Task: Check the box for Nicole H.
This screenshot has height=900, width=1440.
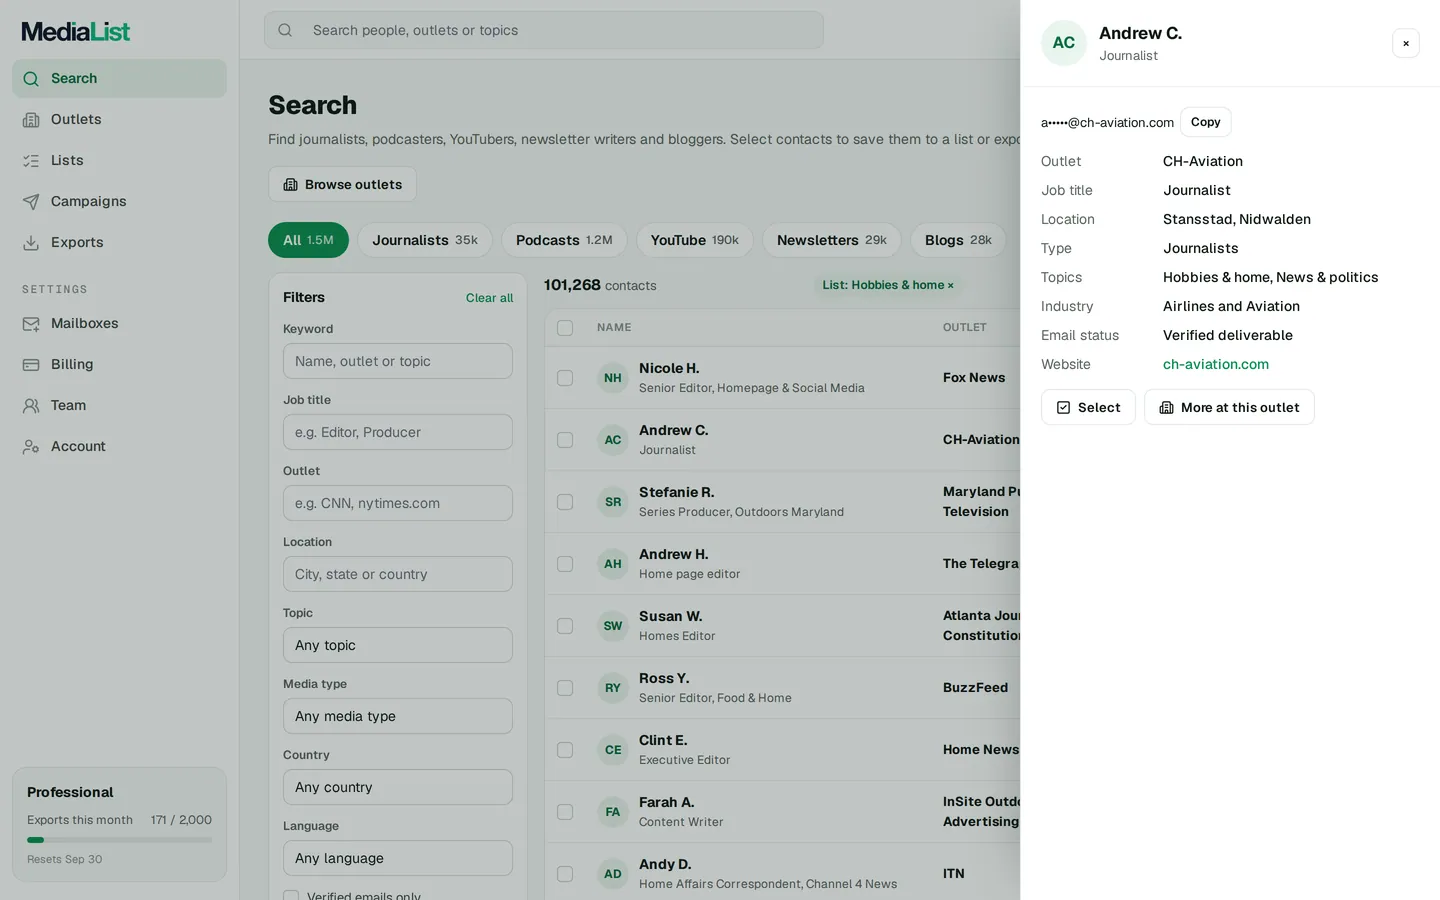Action: click(565, 378)
